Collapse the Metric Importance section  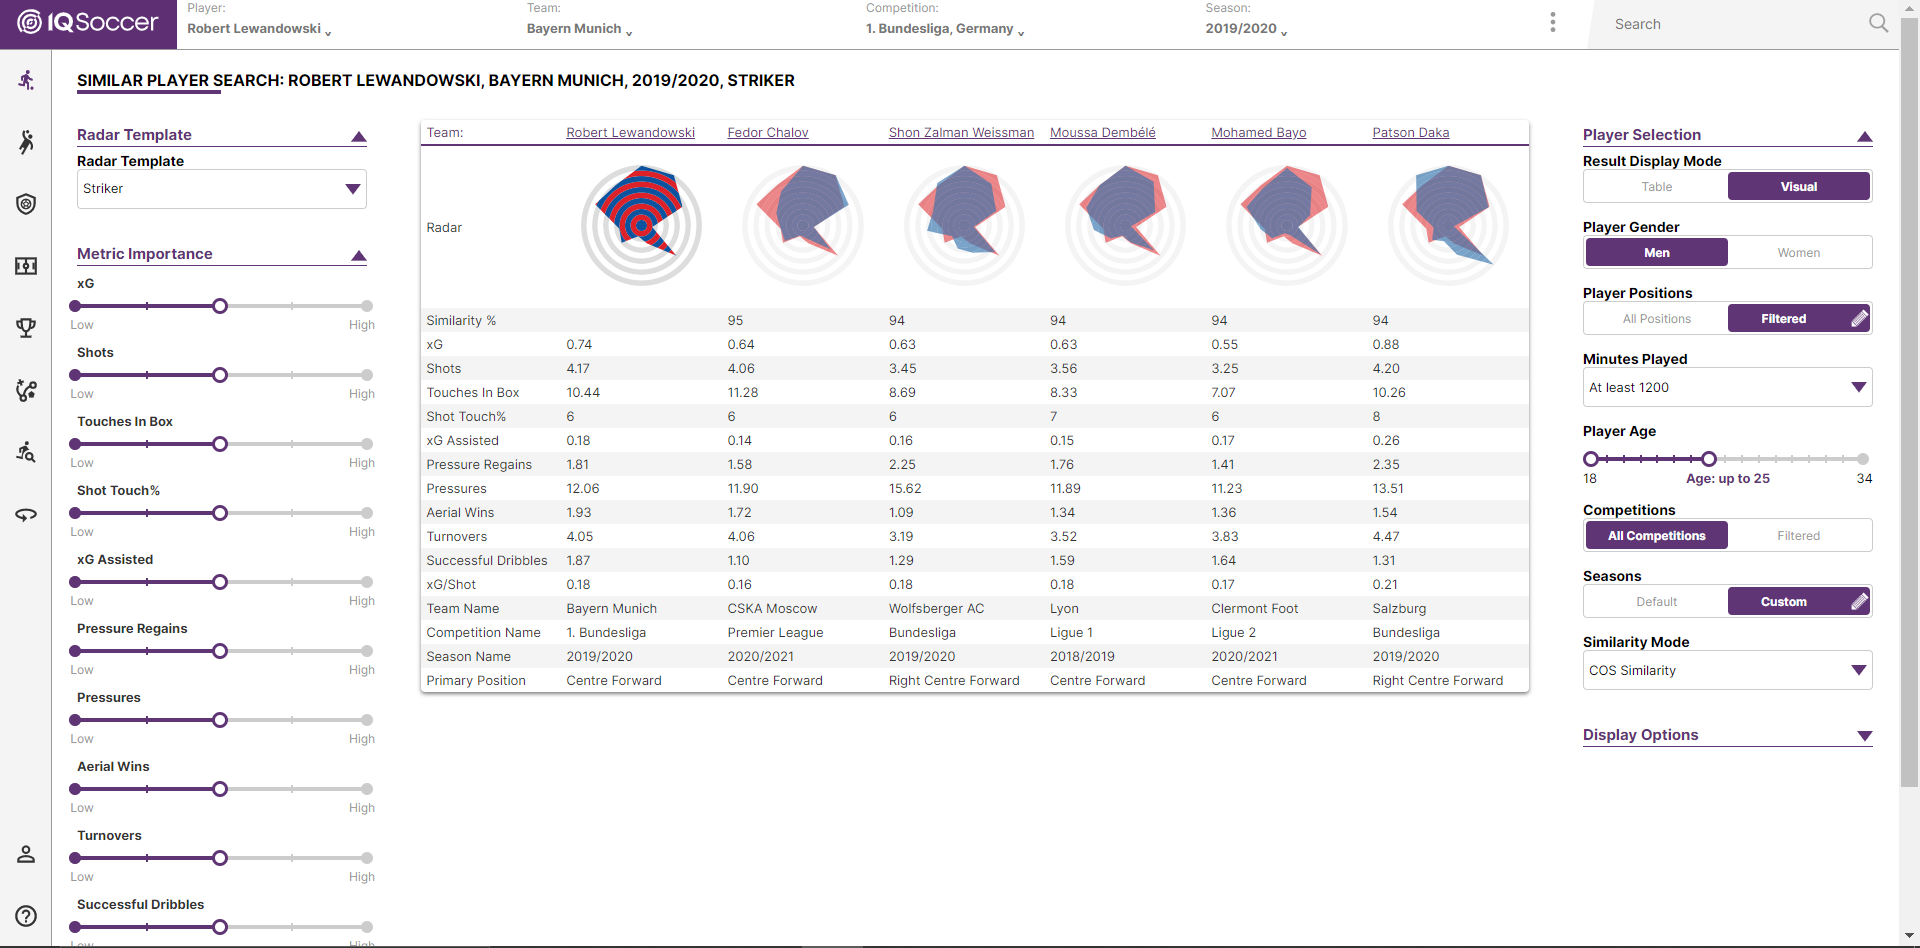(x=359, y=255)
